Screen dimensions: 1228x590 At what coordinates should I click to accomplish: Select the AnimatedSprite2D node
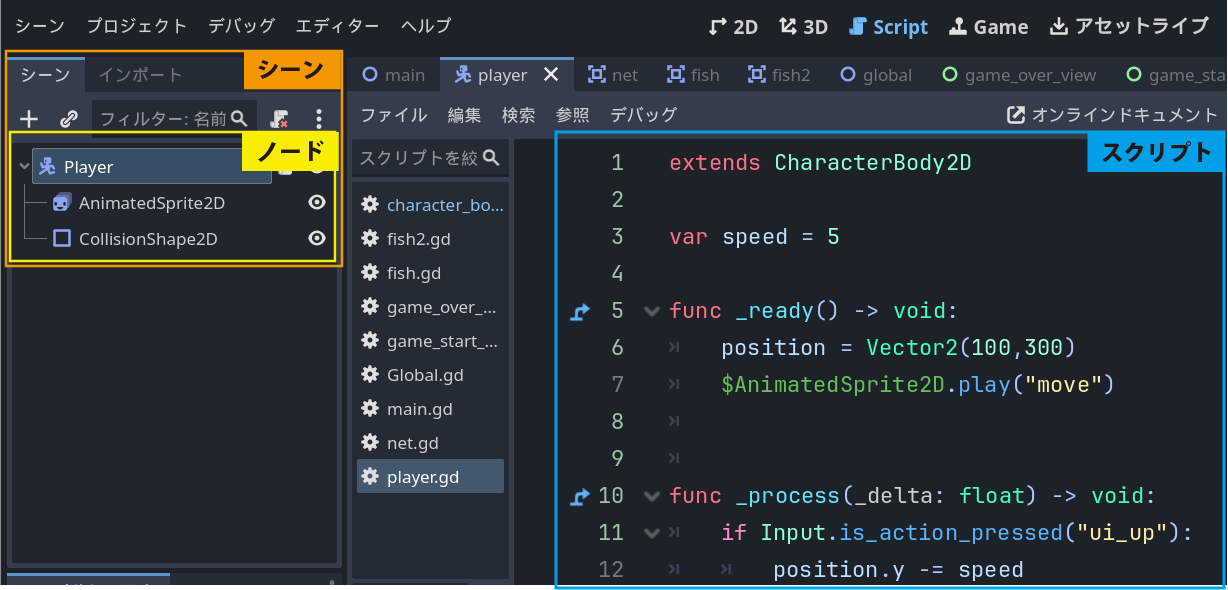[x=152, y=203]
